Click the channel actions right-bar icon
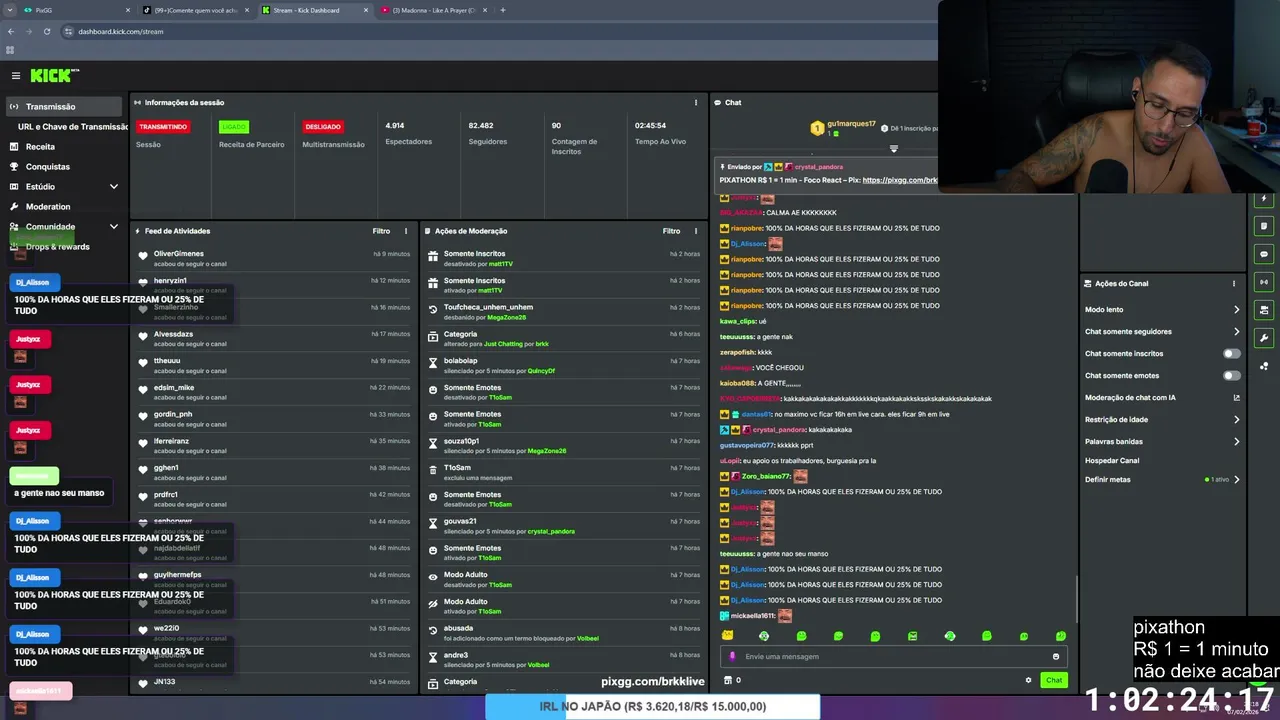Screen dimensions: 1280x720 click(1264, 310)
